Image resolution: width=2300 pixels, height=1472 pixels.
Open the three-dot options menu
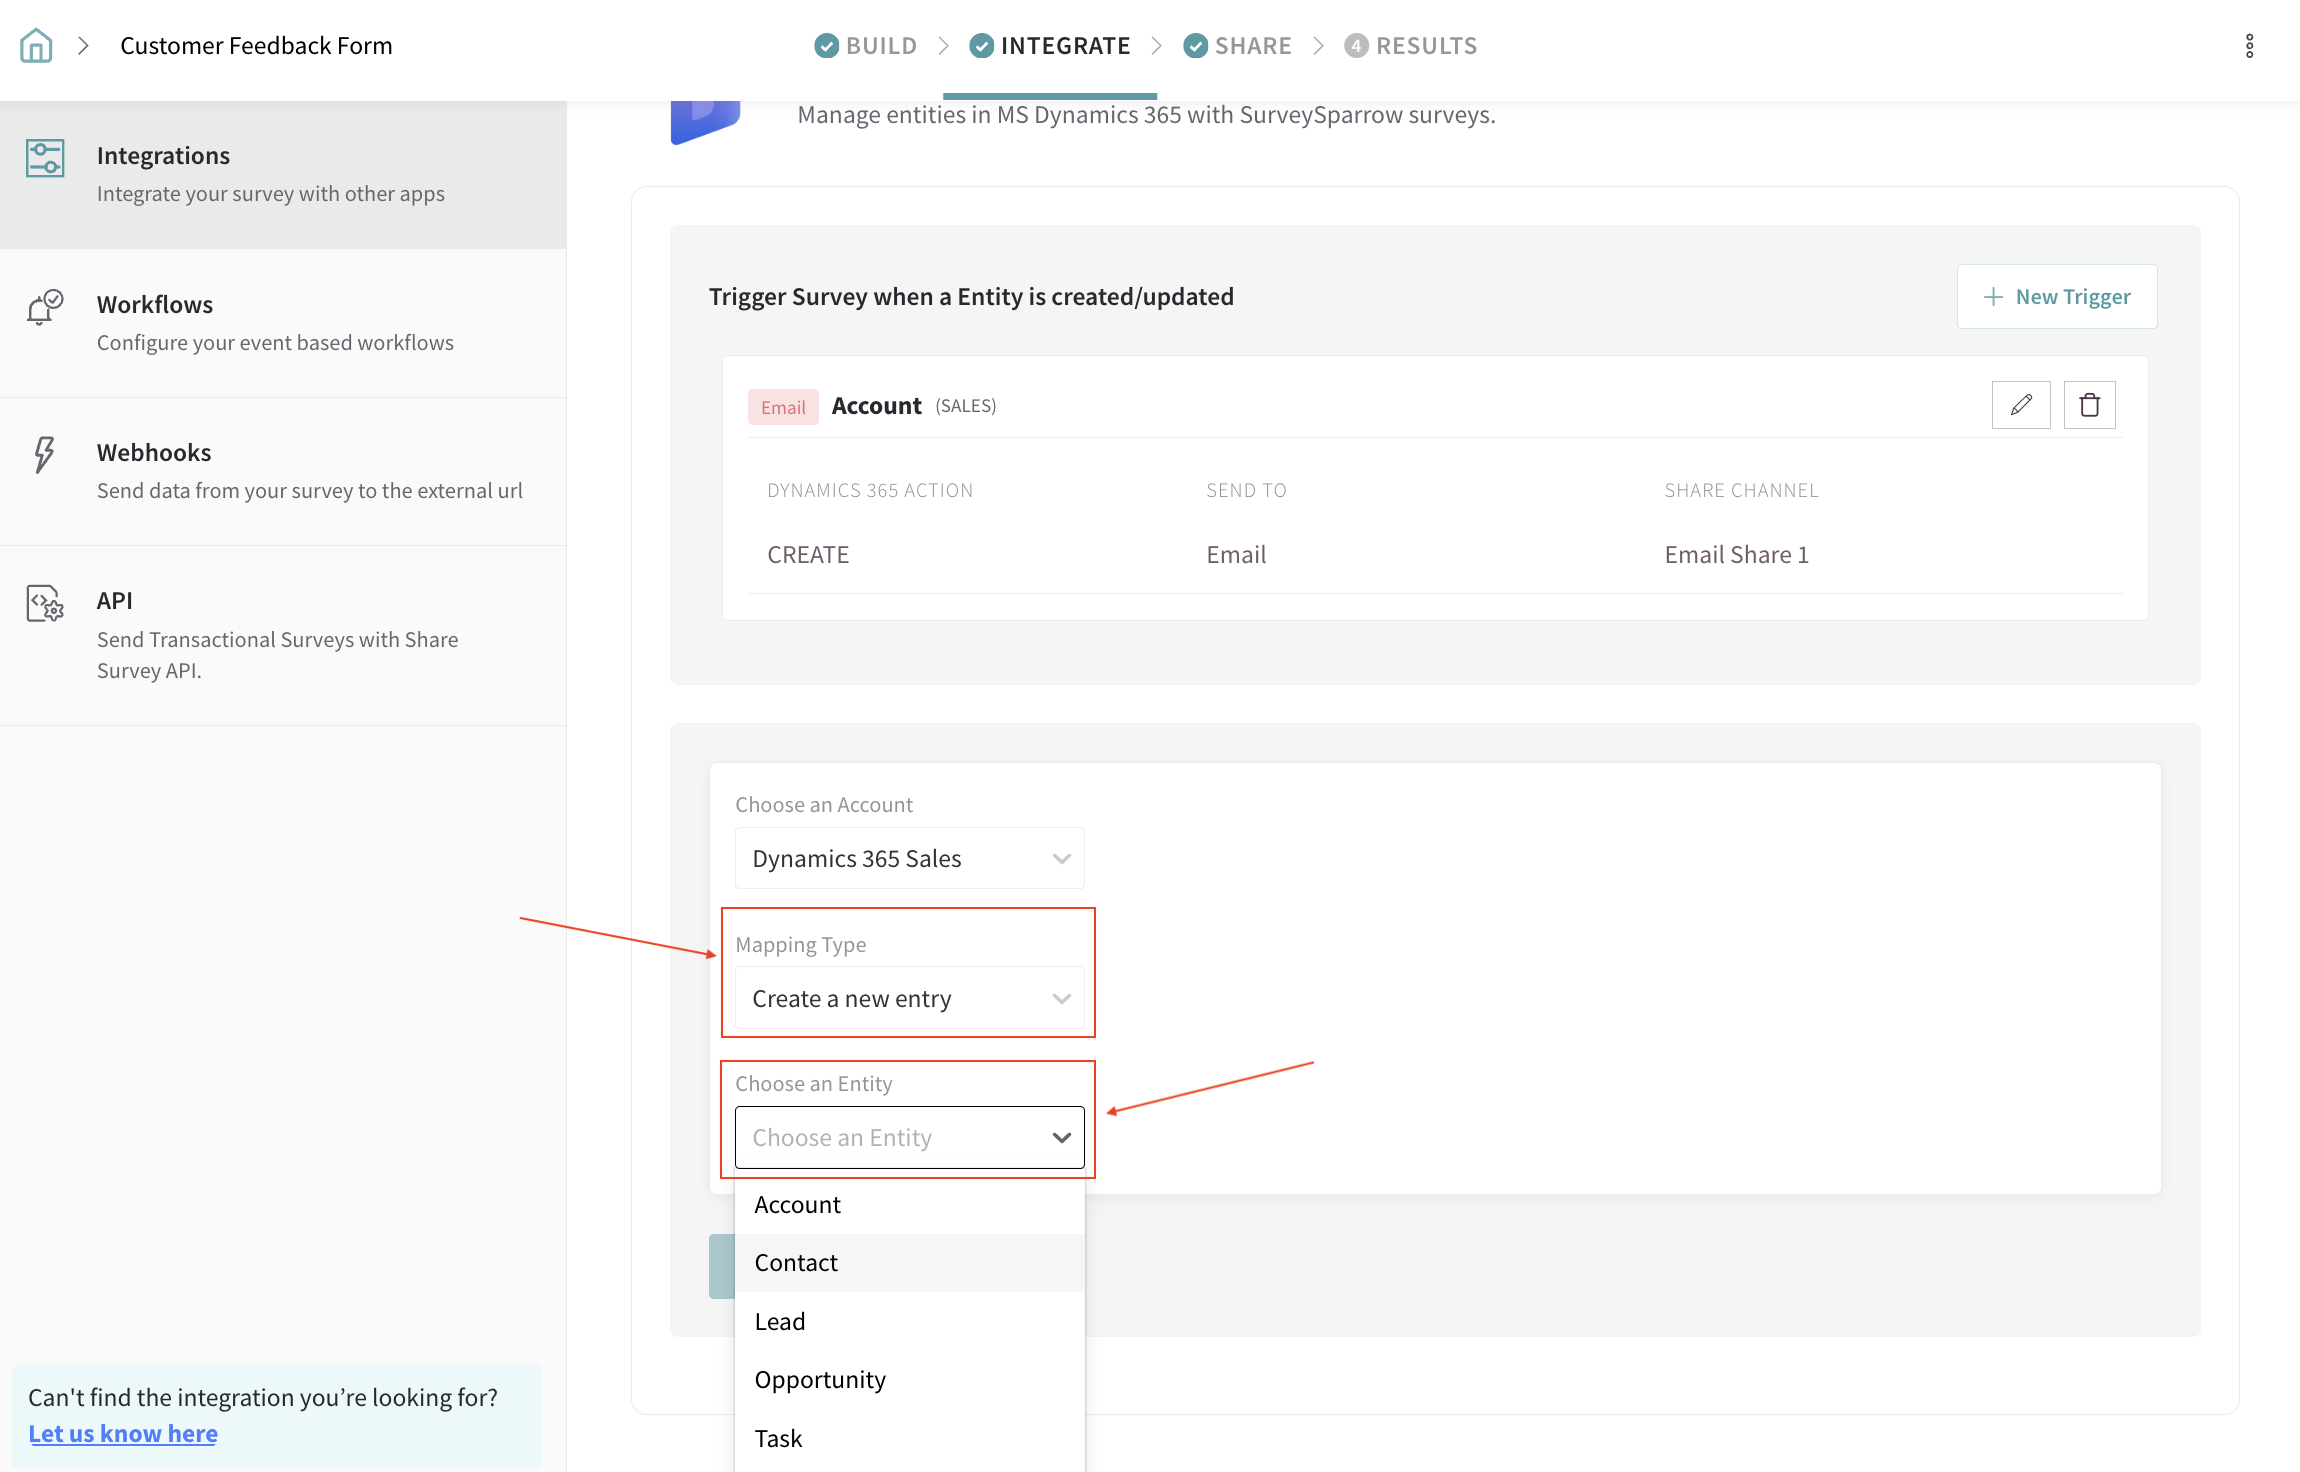pyautogui.click(x=2249, y=46)
